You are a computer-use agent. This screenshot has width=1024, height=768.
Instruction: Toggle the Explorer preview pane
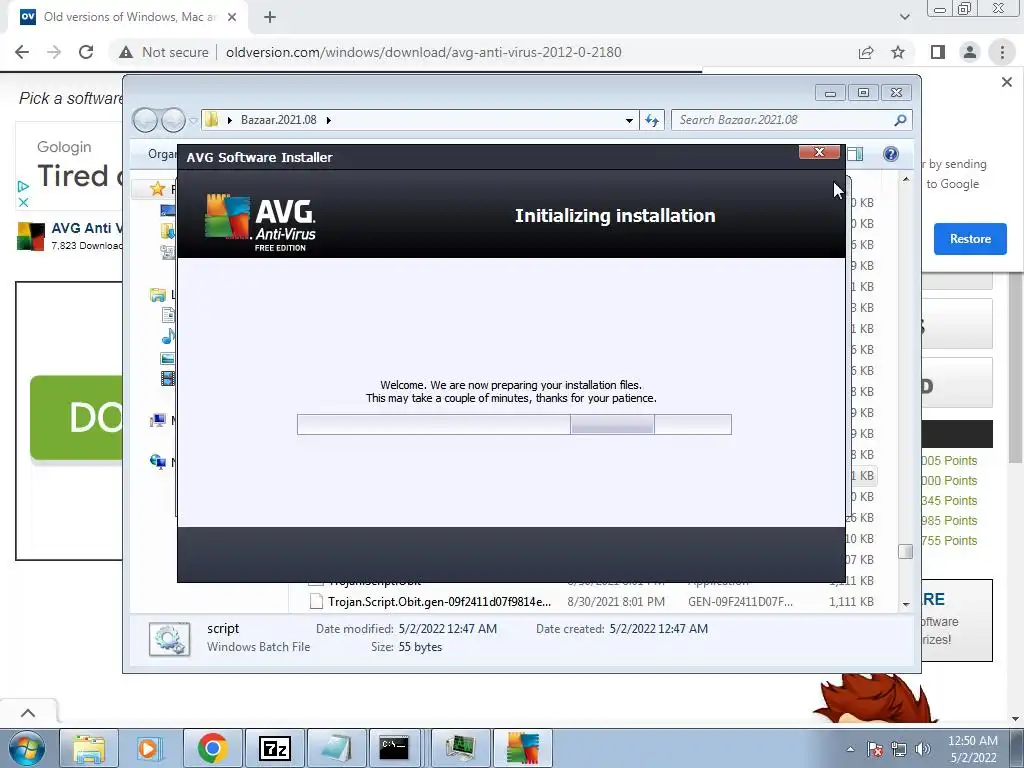(x=856, y=154)
